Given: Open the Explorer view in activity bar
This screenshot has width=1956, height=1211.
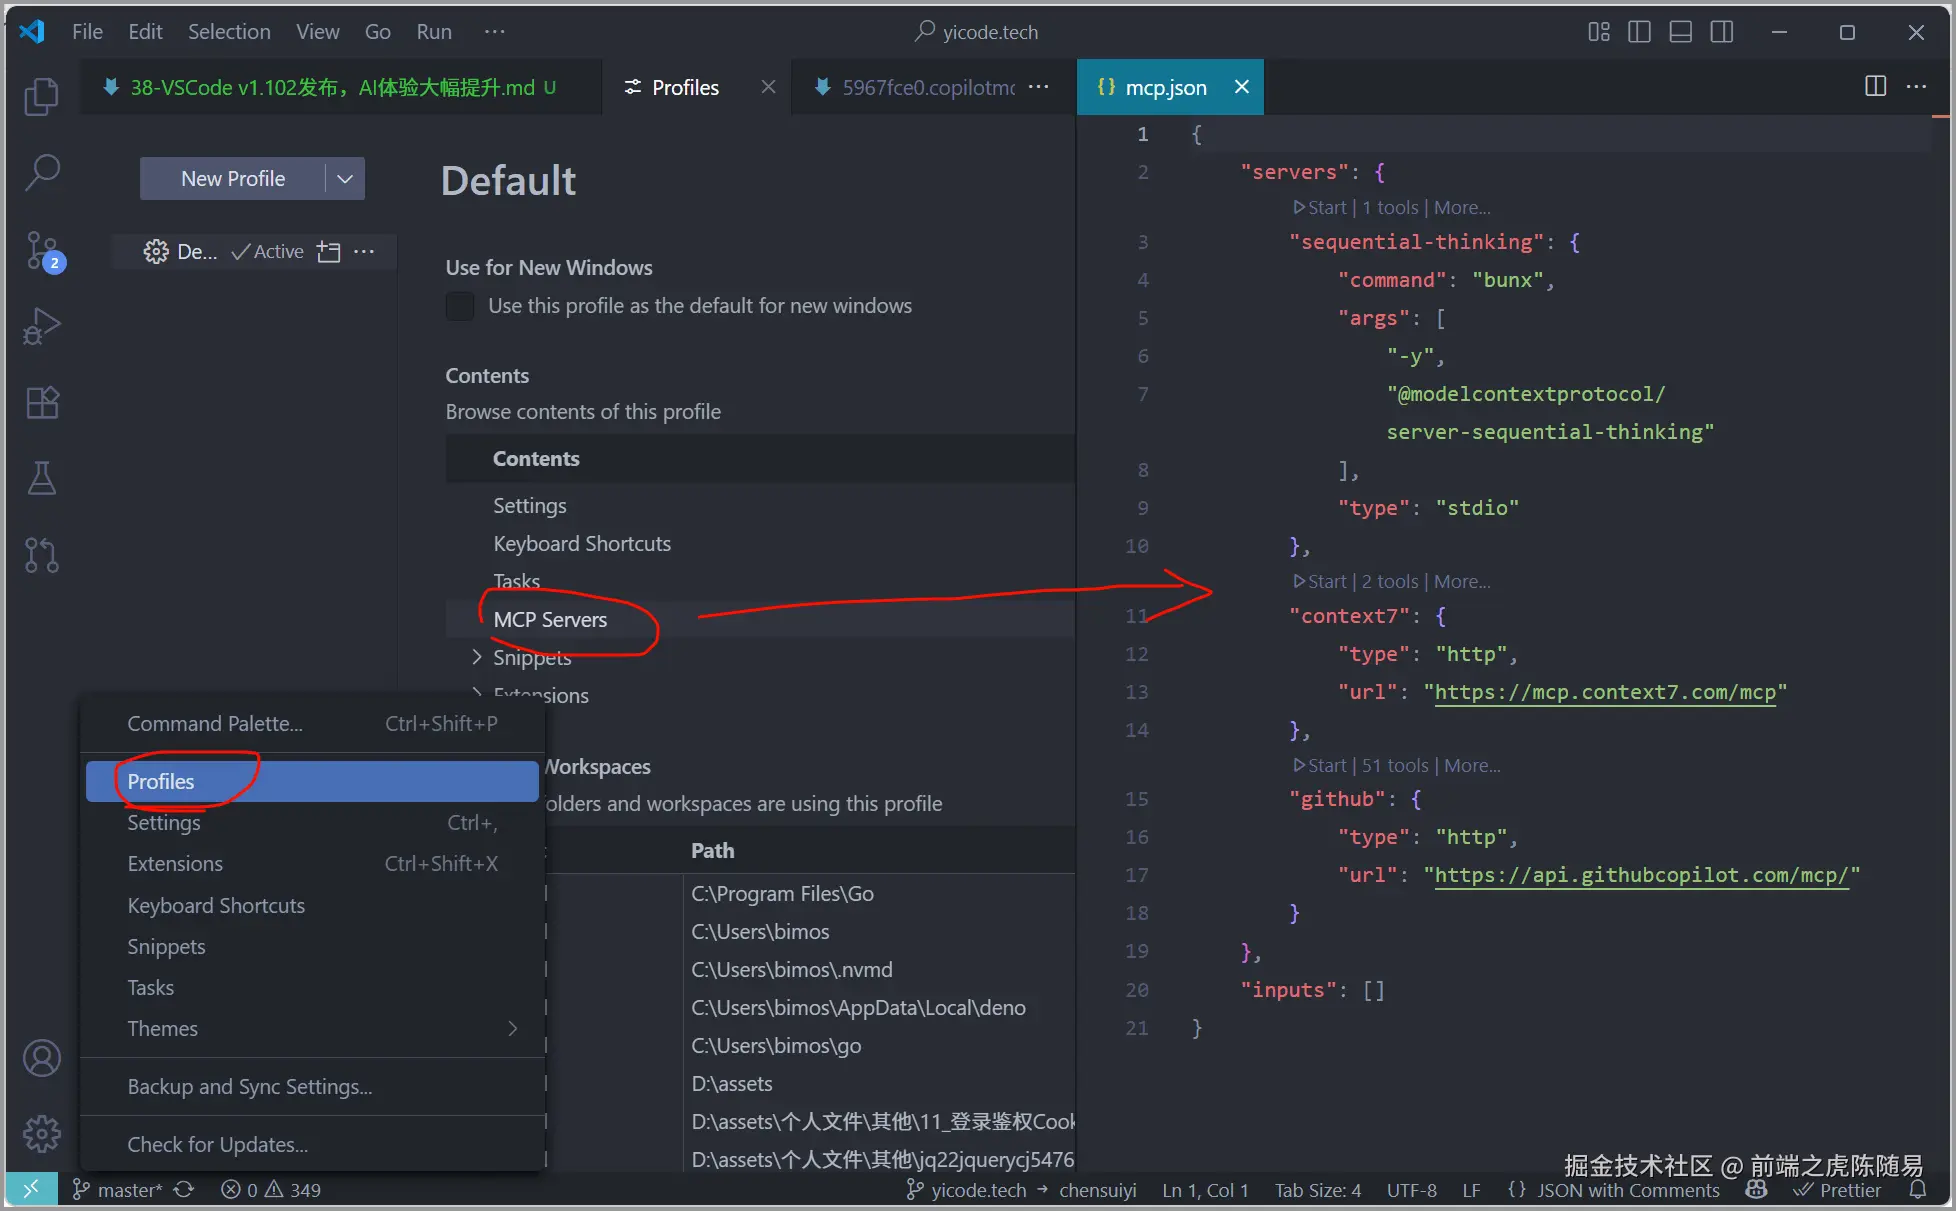Looking at the screenshot, I should pyautogui.click(x=41, y=96).
